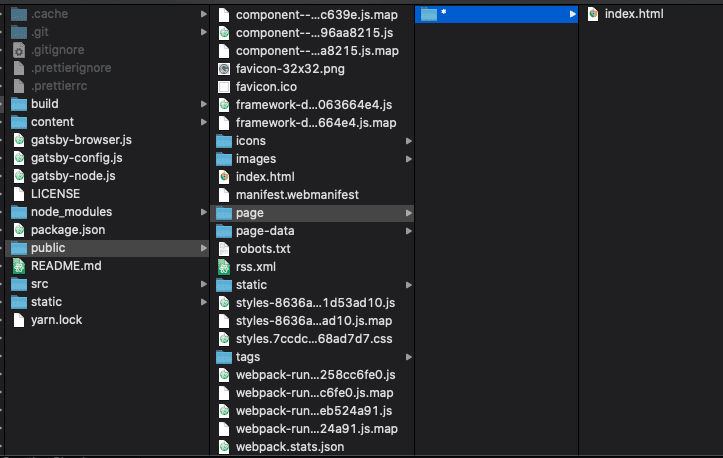Select the rss.xml file icon
Screen dimensions: 723x458
[224, 267]
